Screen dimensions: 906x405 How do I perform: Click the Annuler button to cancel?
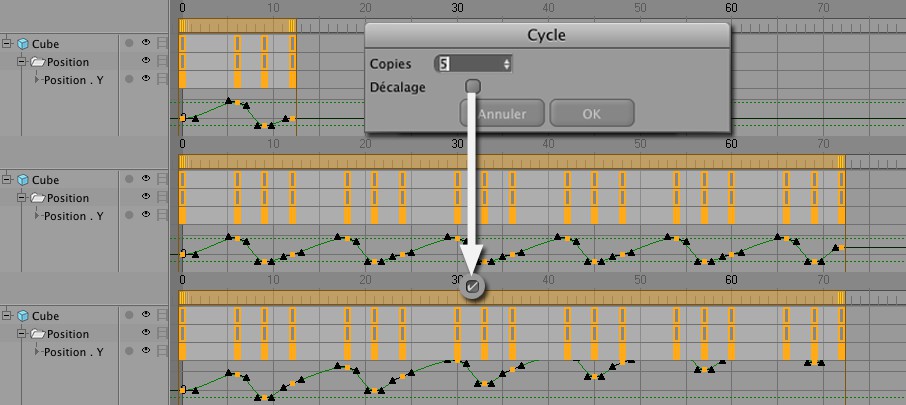coord(503,114)
